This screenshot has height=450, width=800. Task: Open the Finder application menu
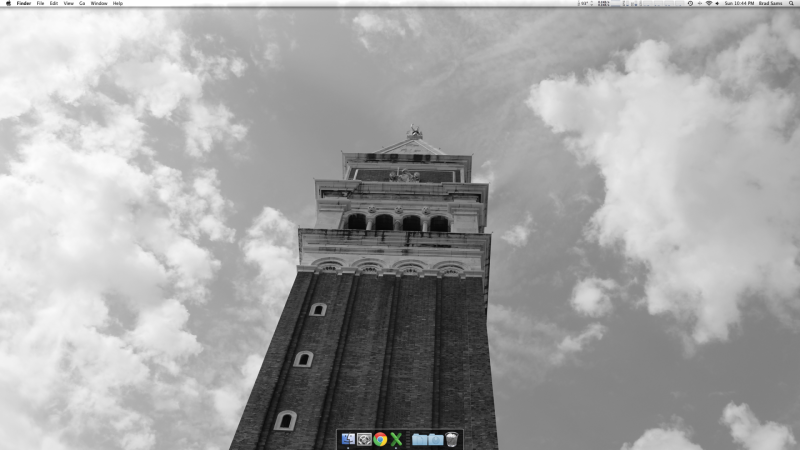[23, 3]
